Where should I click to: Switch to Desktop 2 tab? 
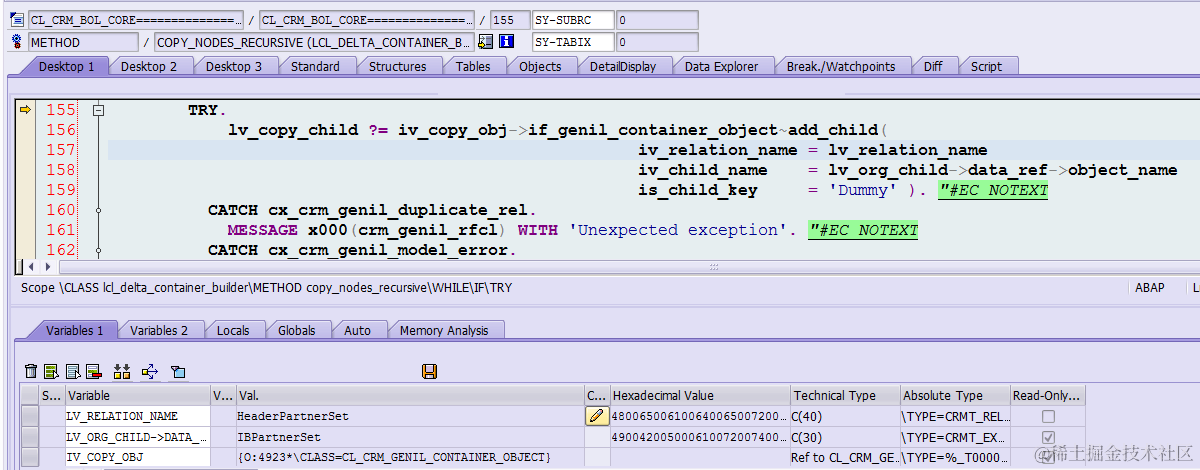tap(149, 66)
